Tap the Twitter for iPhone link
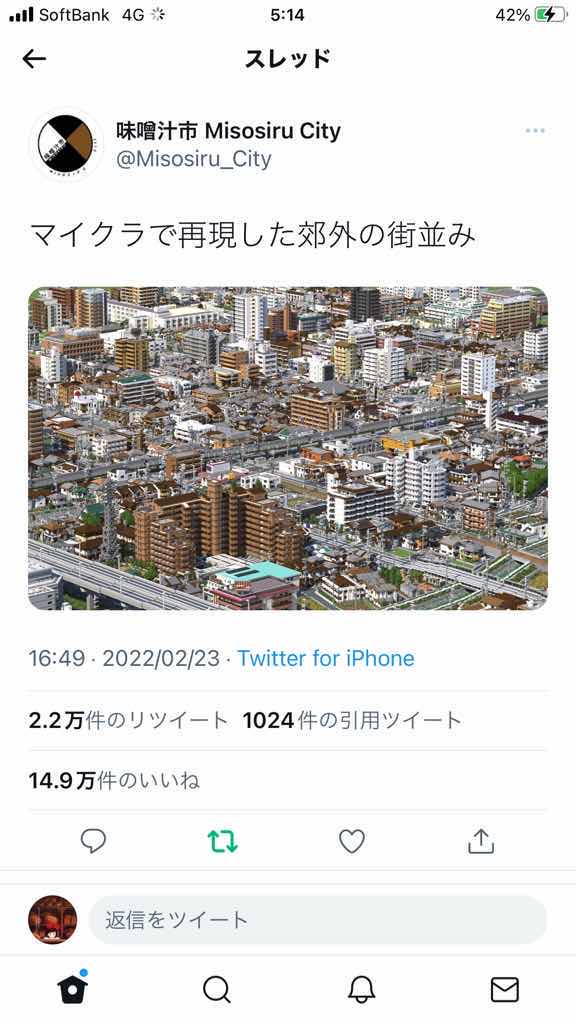 [x=326, y=658]
